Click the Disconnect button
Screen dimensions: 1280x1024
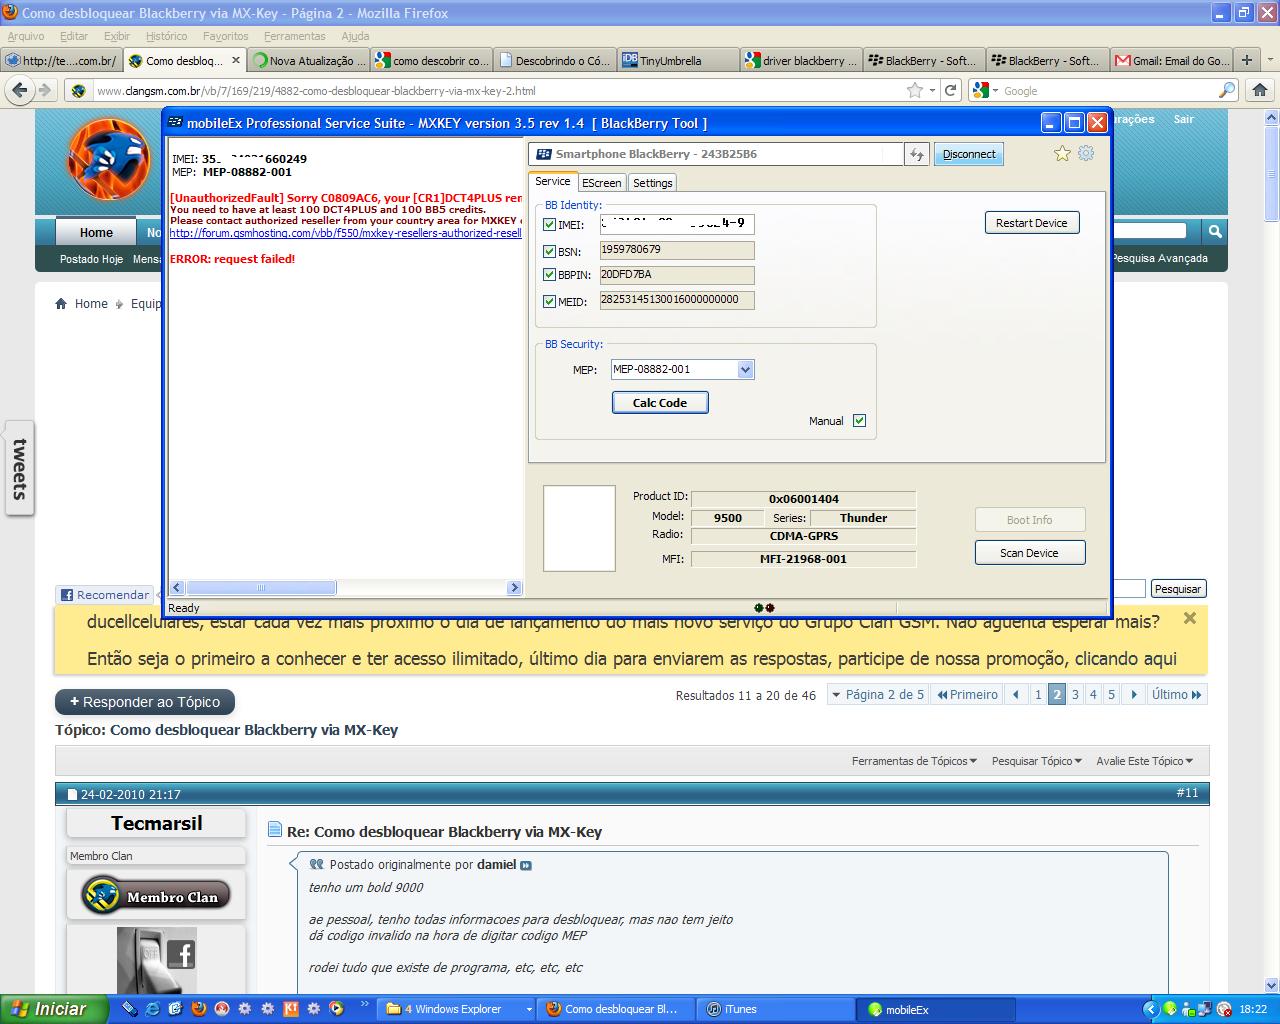point(969,154)
